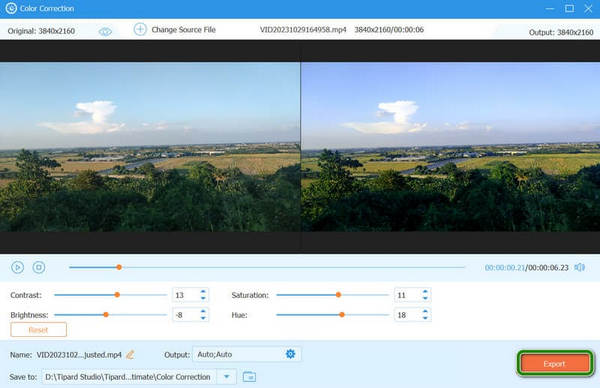This screenshot has height=388, width=600.
Task: Open the save folder icon
Action: click(249, 377)
